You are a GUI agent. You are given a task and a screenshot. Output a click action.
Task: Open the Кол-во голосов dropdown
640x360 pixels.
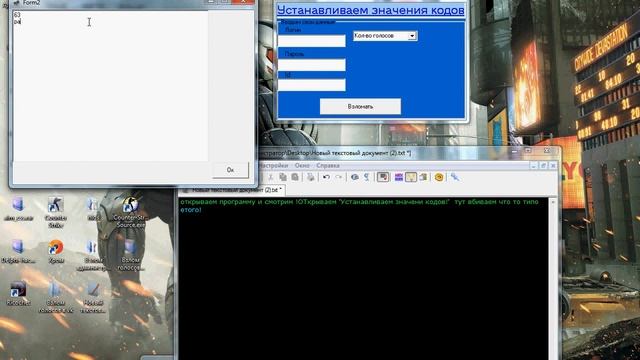385,36
